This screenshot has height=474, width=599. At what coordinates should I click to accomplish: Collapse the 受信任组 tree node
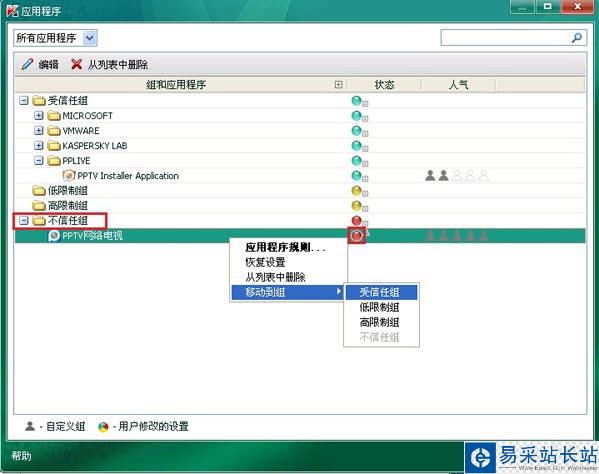(x=24, y=101)
